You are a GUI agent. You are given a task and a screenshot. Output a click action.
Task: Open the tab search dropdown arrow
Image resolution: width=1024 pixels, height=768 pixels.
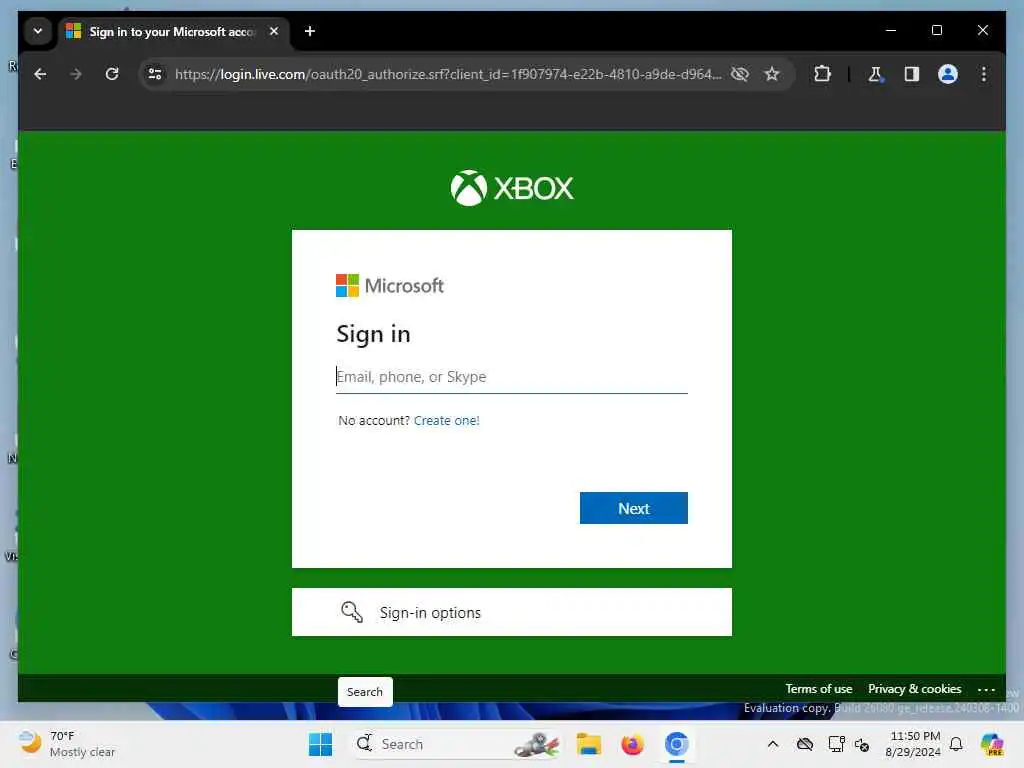[38, 31]
